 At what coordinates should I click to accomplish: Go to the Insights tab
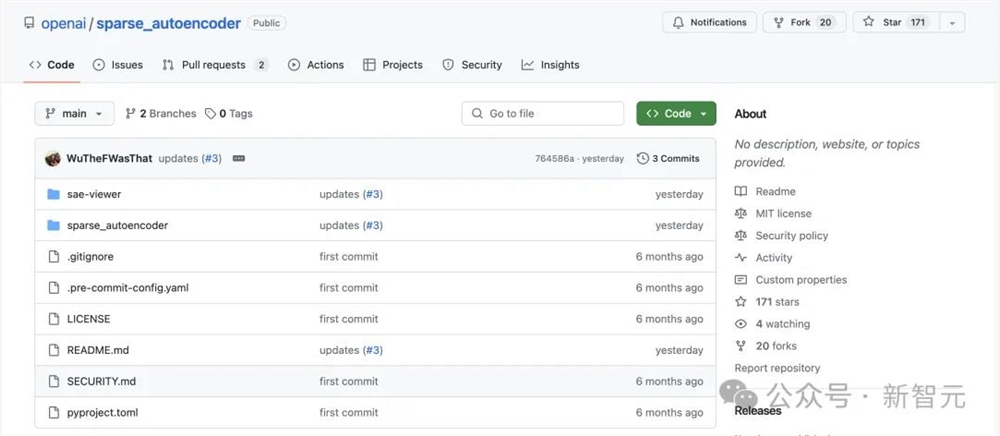tap(550, 65)
